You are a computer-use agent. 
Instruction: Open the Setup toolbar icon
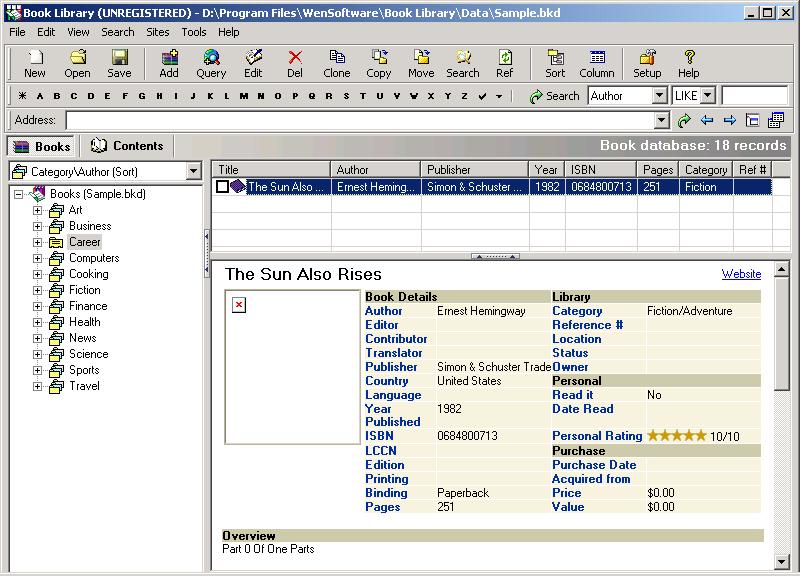(647, 64)
